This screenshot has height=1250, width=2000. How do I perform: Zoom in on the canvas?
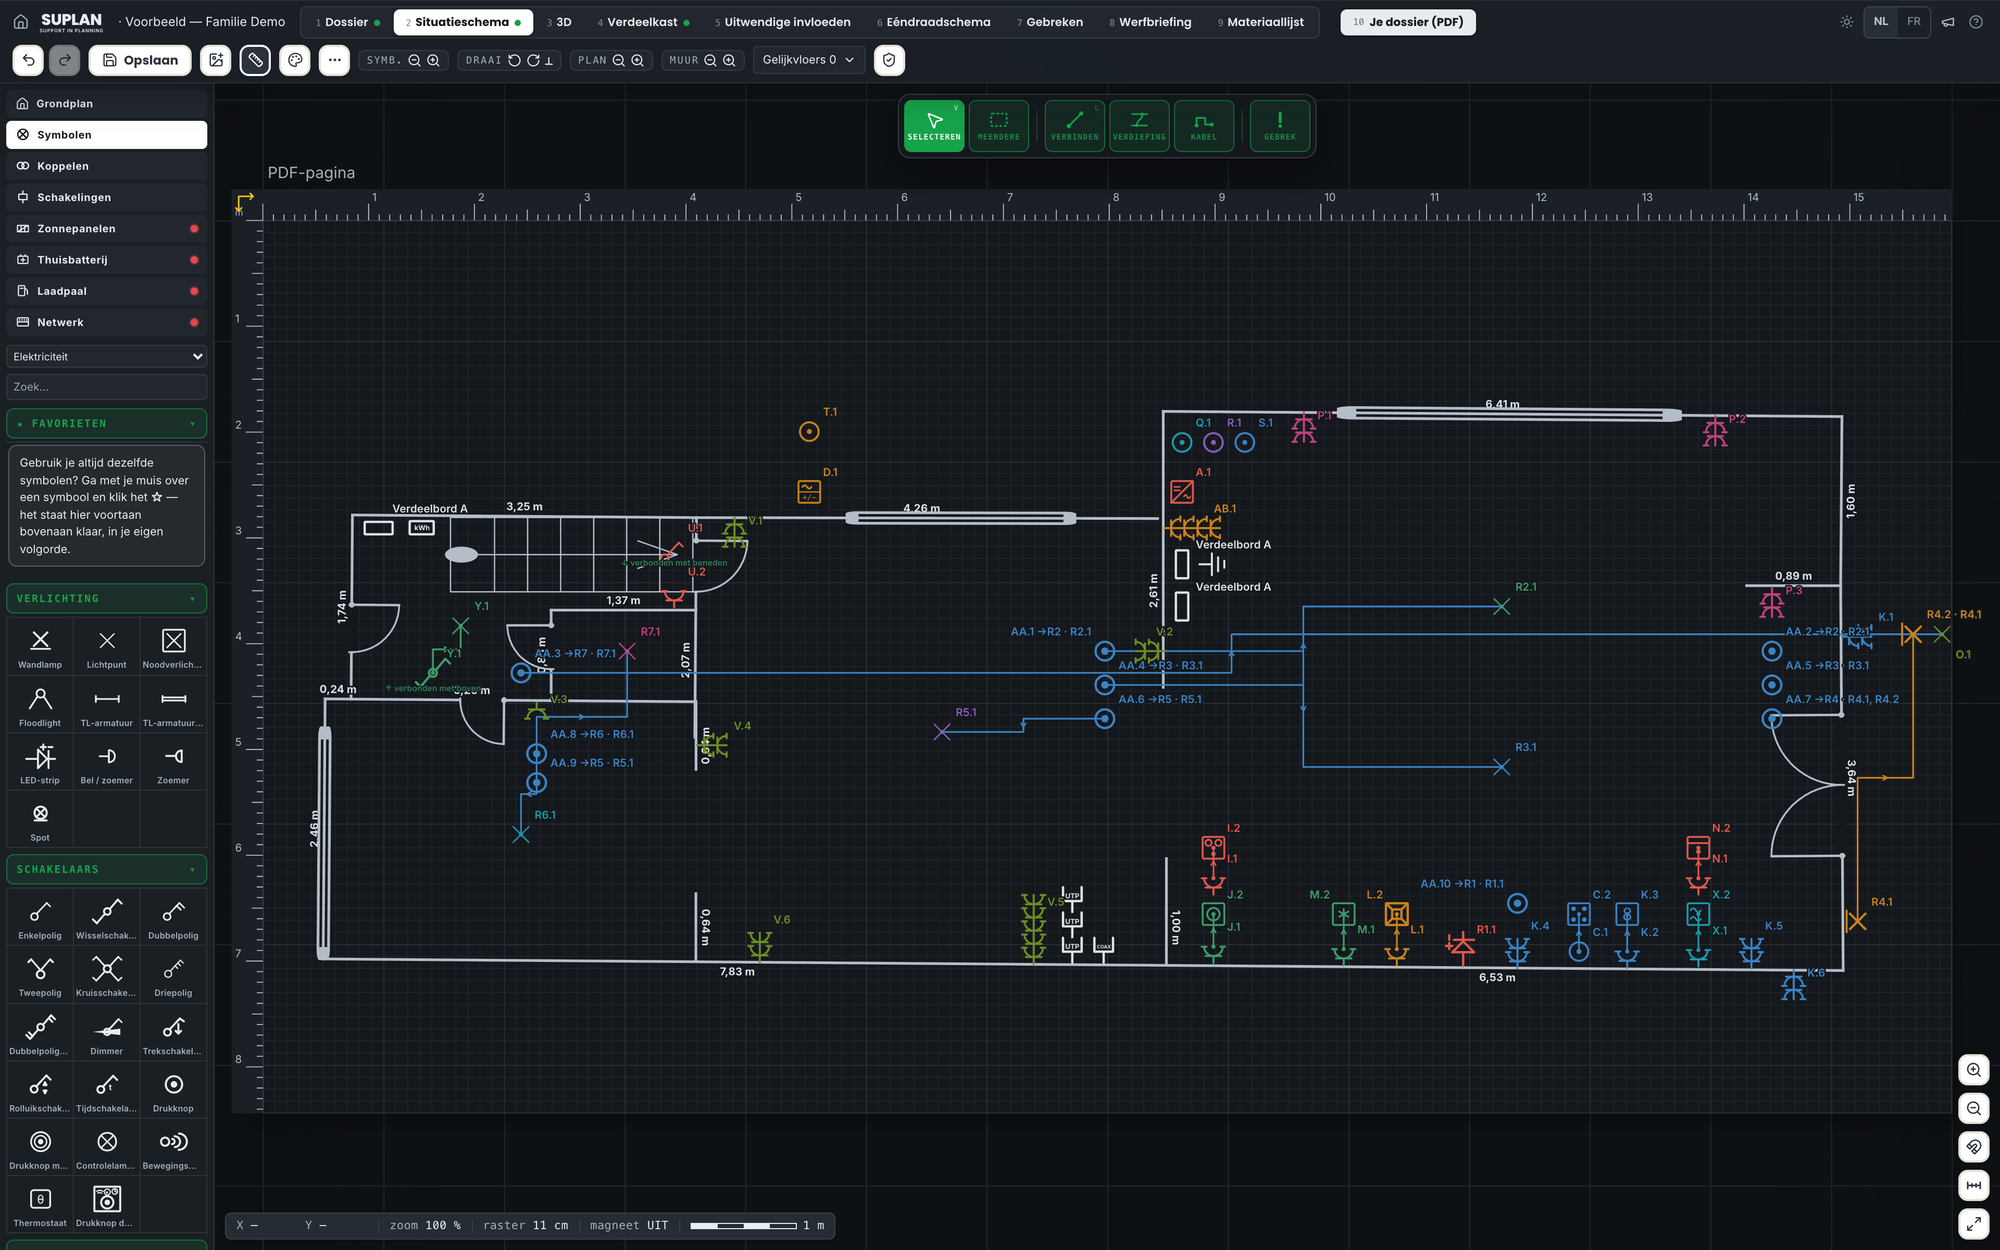coord(1973,1070)
